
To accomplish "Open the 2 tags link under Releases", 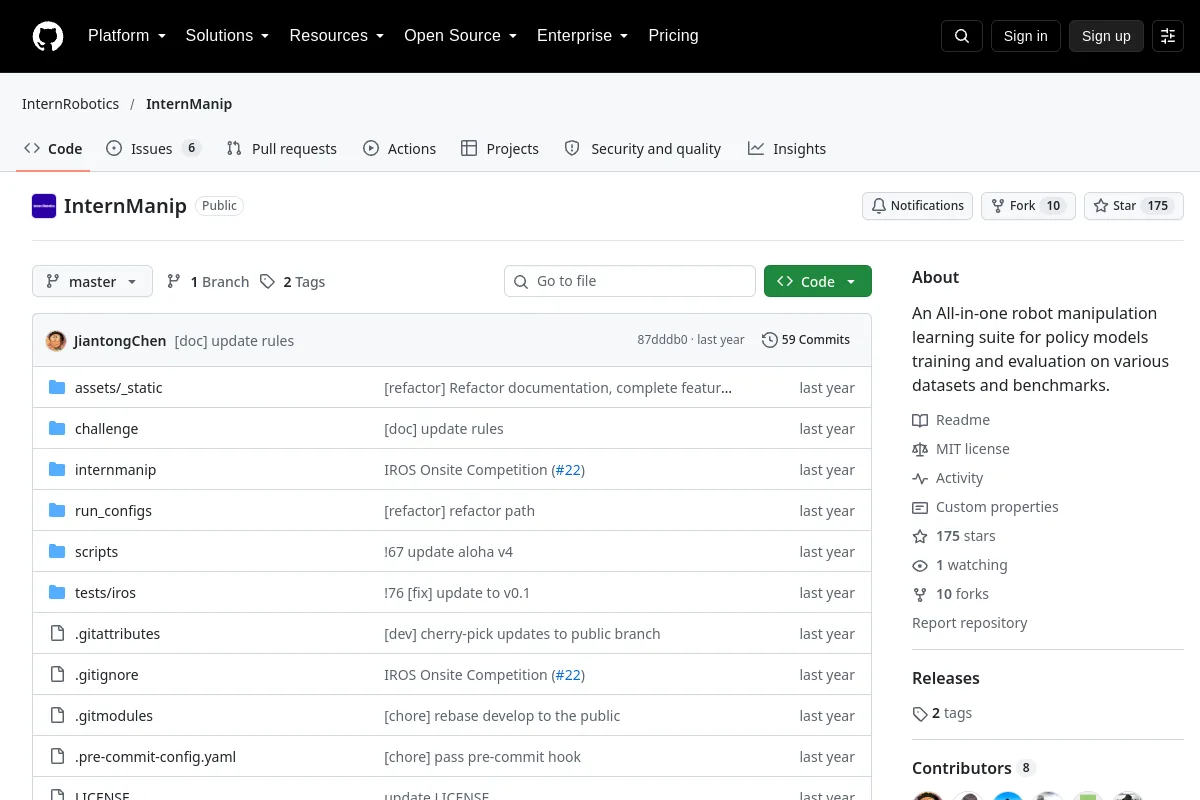I will click(942, 713).
